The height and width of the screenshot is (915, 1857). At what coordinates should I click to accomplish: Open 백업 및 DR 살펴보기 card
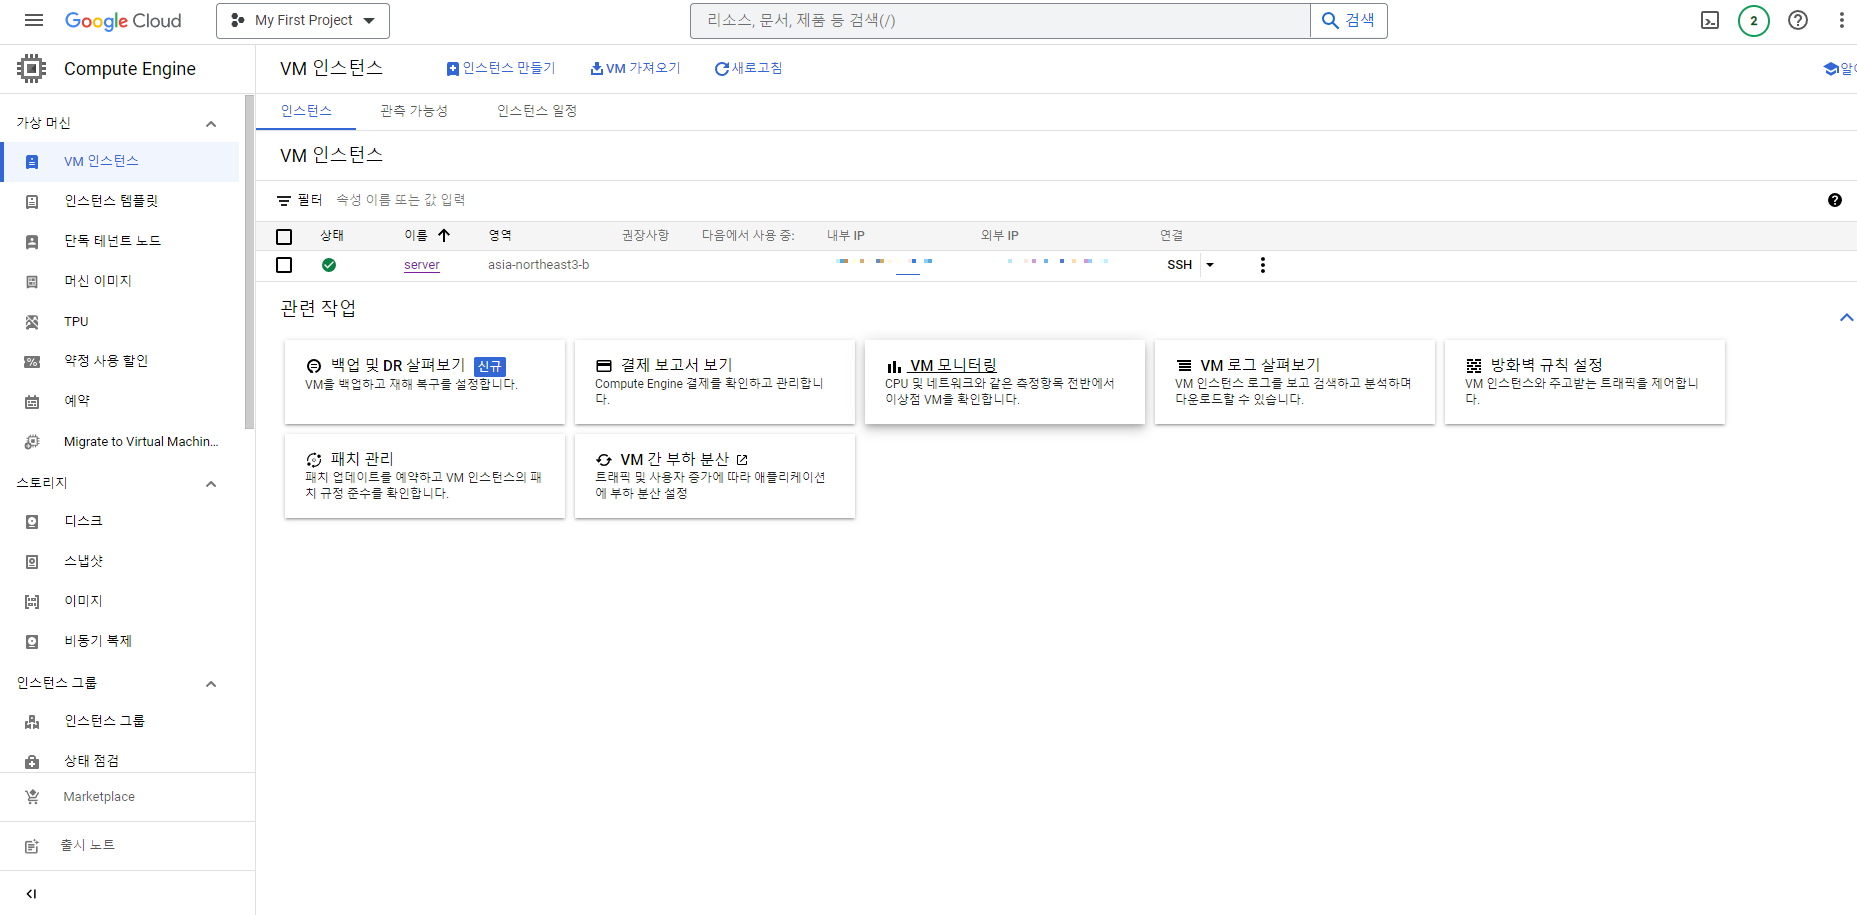pyautogui.click(x=425, y=382)
